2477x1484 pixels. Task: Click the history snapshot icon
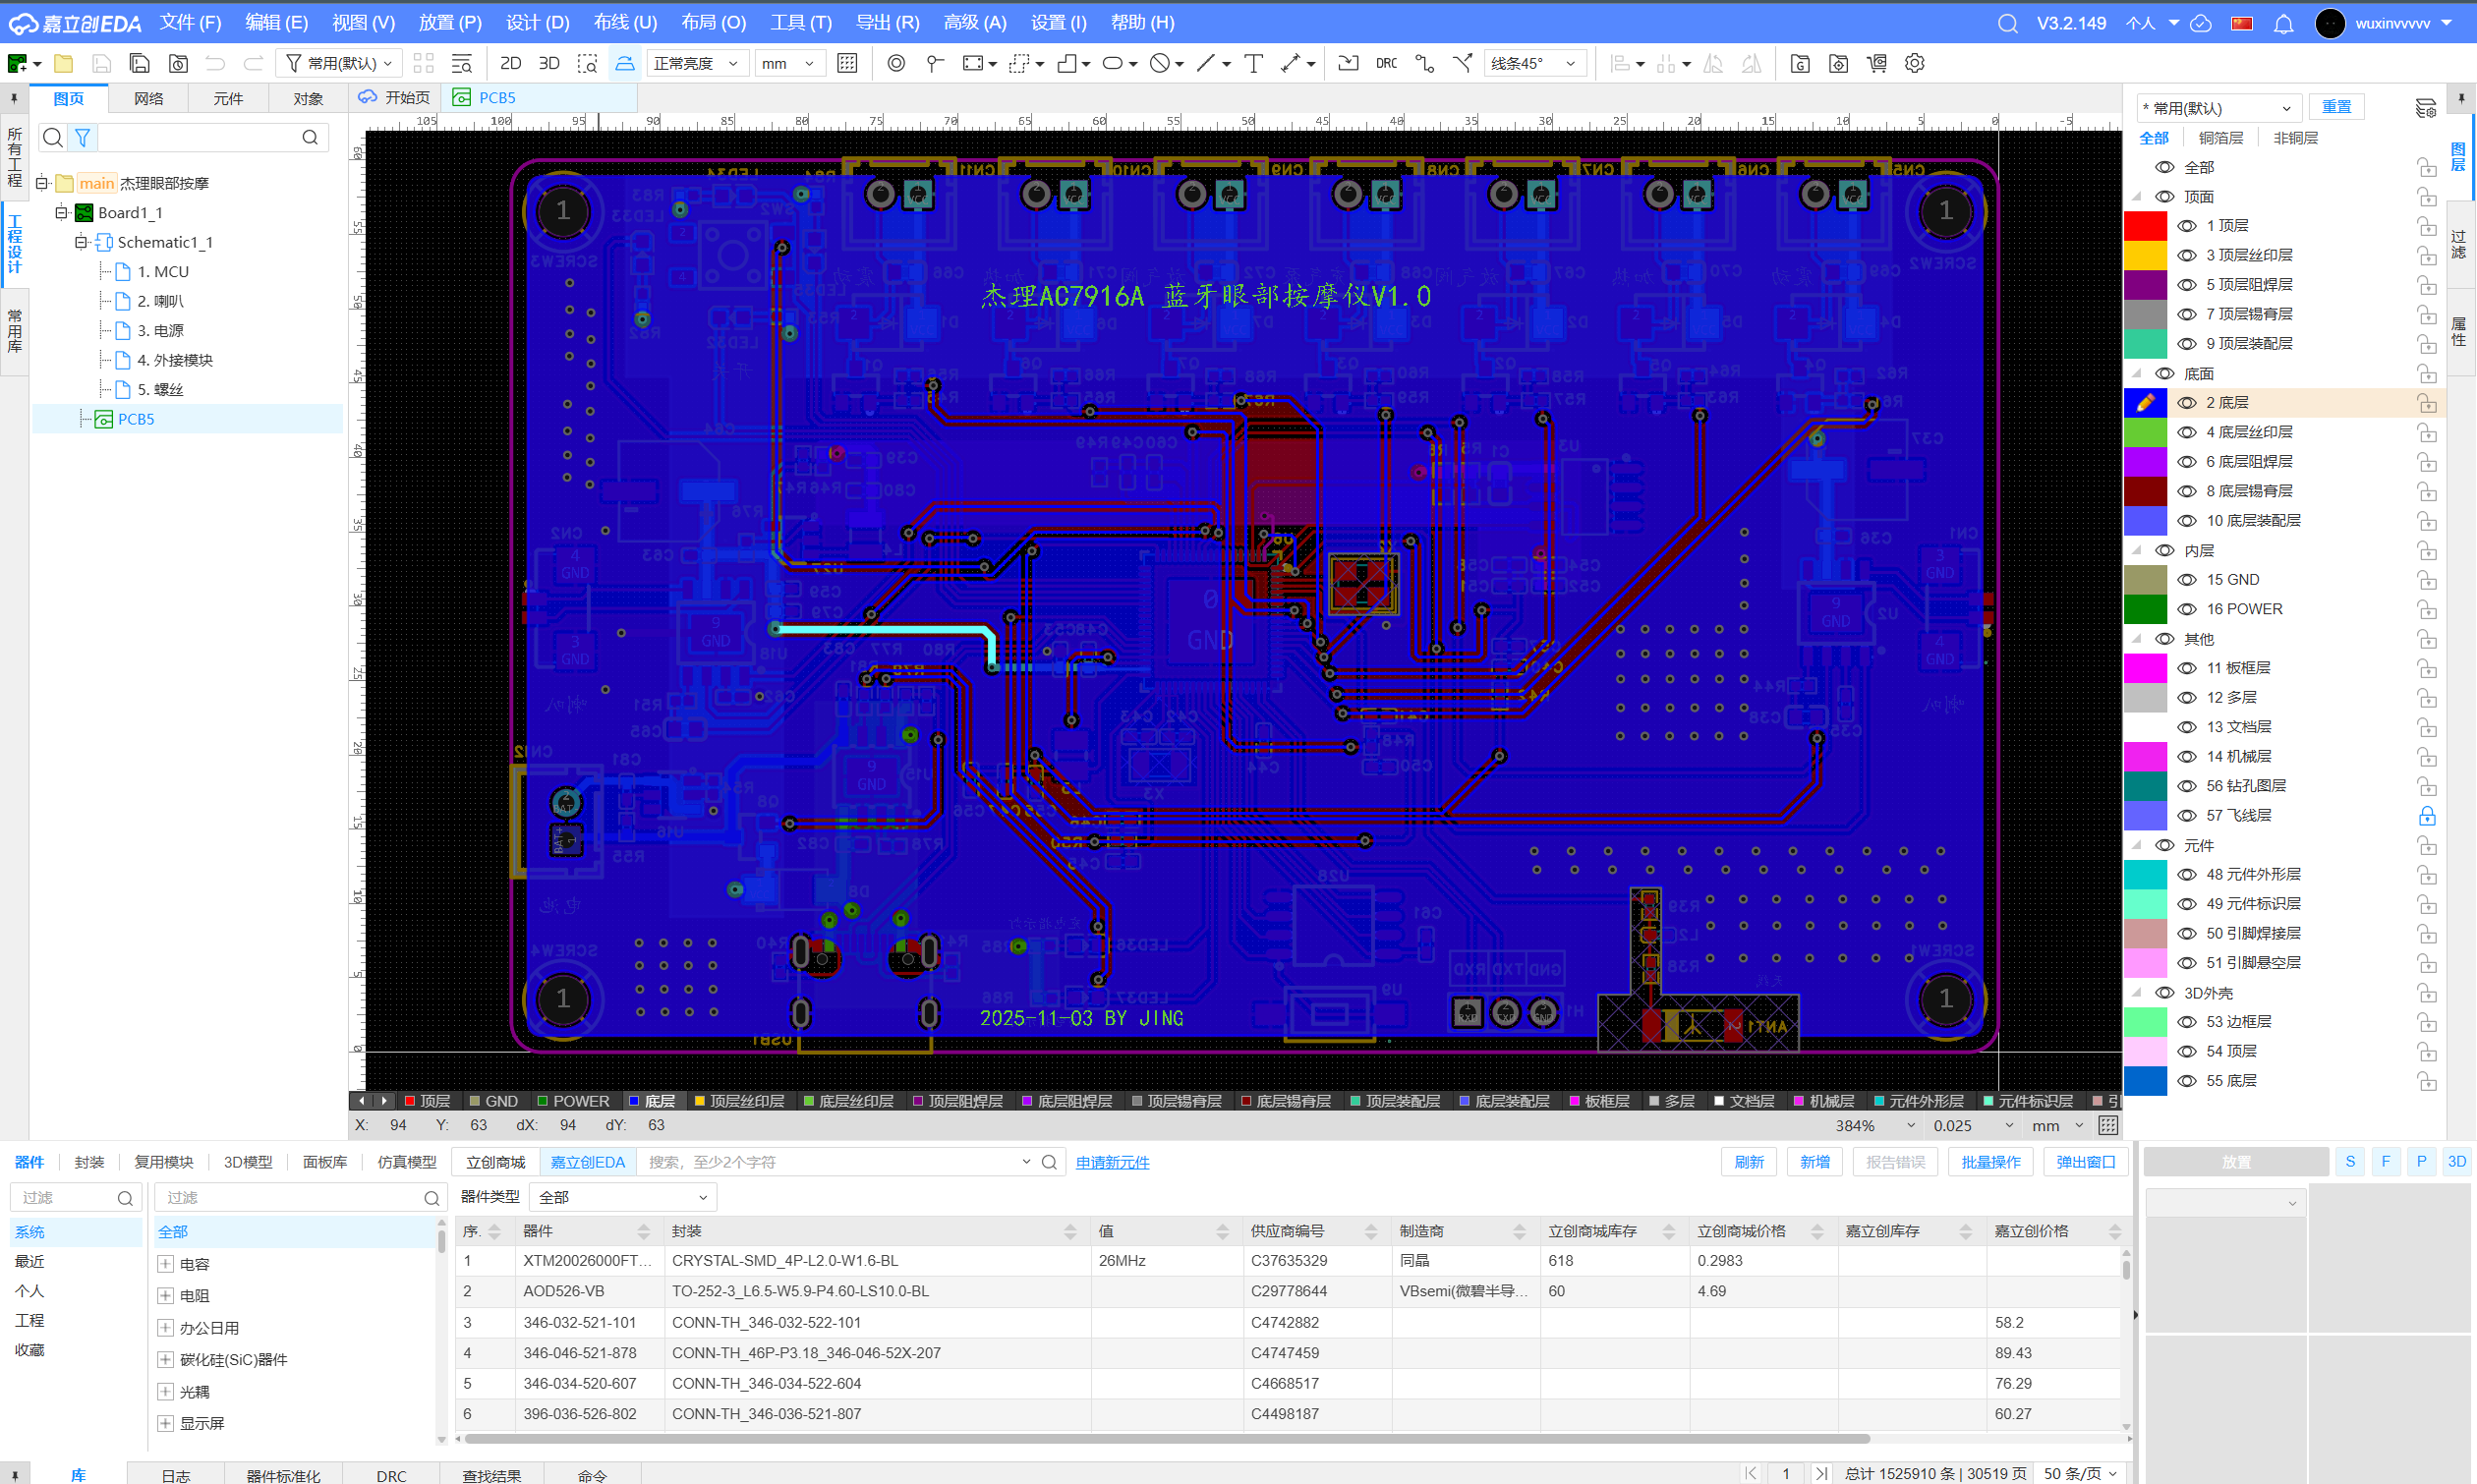(178, 63)
